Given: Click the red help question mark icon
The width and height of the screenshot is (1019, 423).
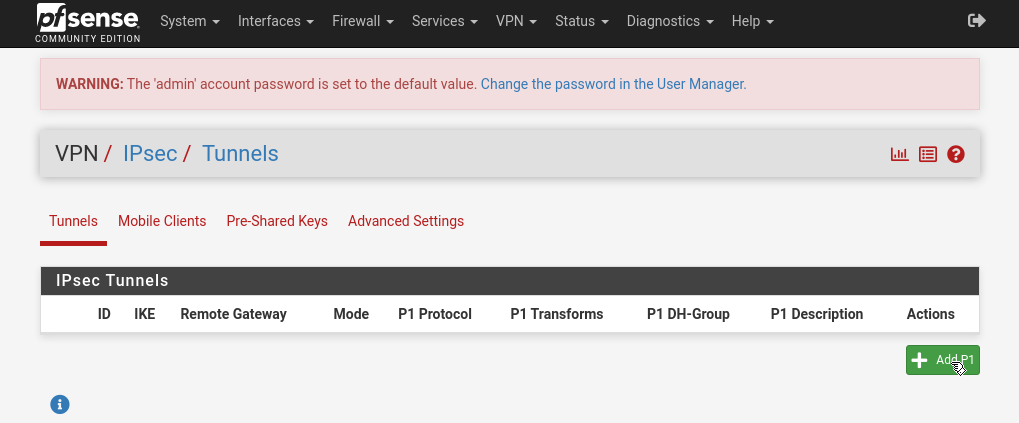Looking at the screenshot, I should click(x=956, y=154).
